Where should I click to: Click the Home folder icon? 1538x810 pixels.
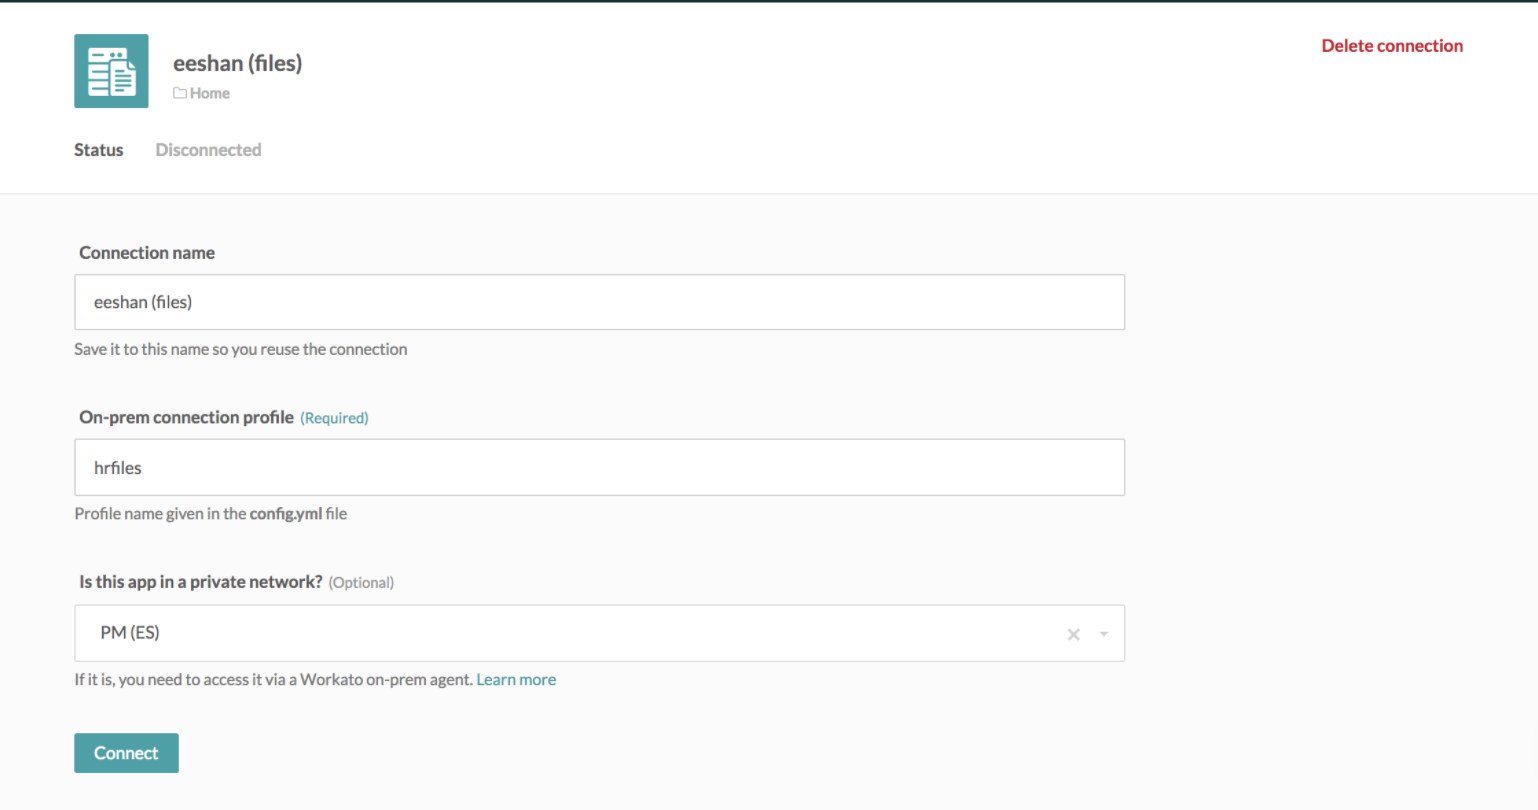click(x=180, y=92)
